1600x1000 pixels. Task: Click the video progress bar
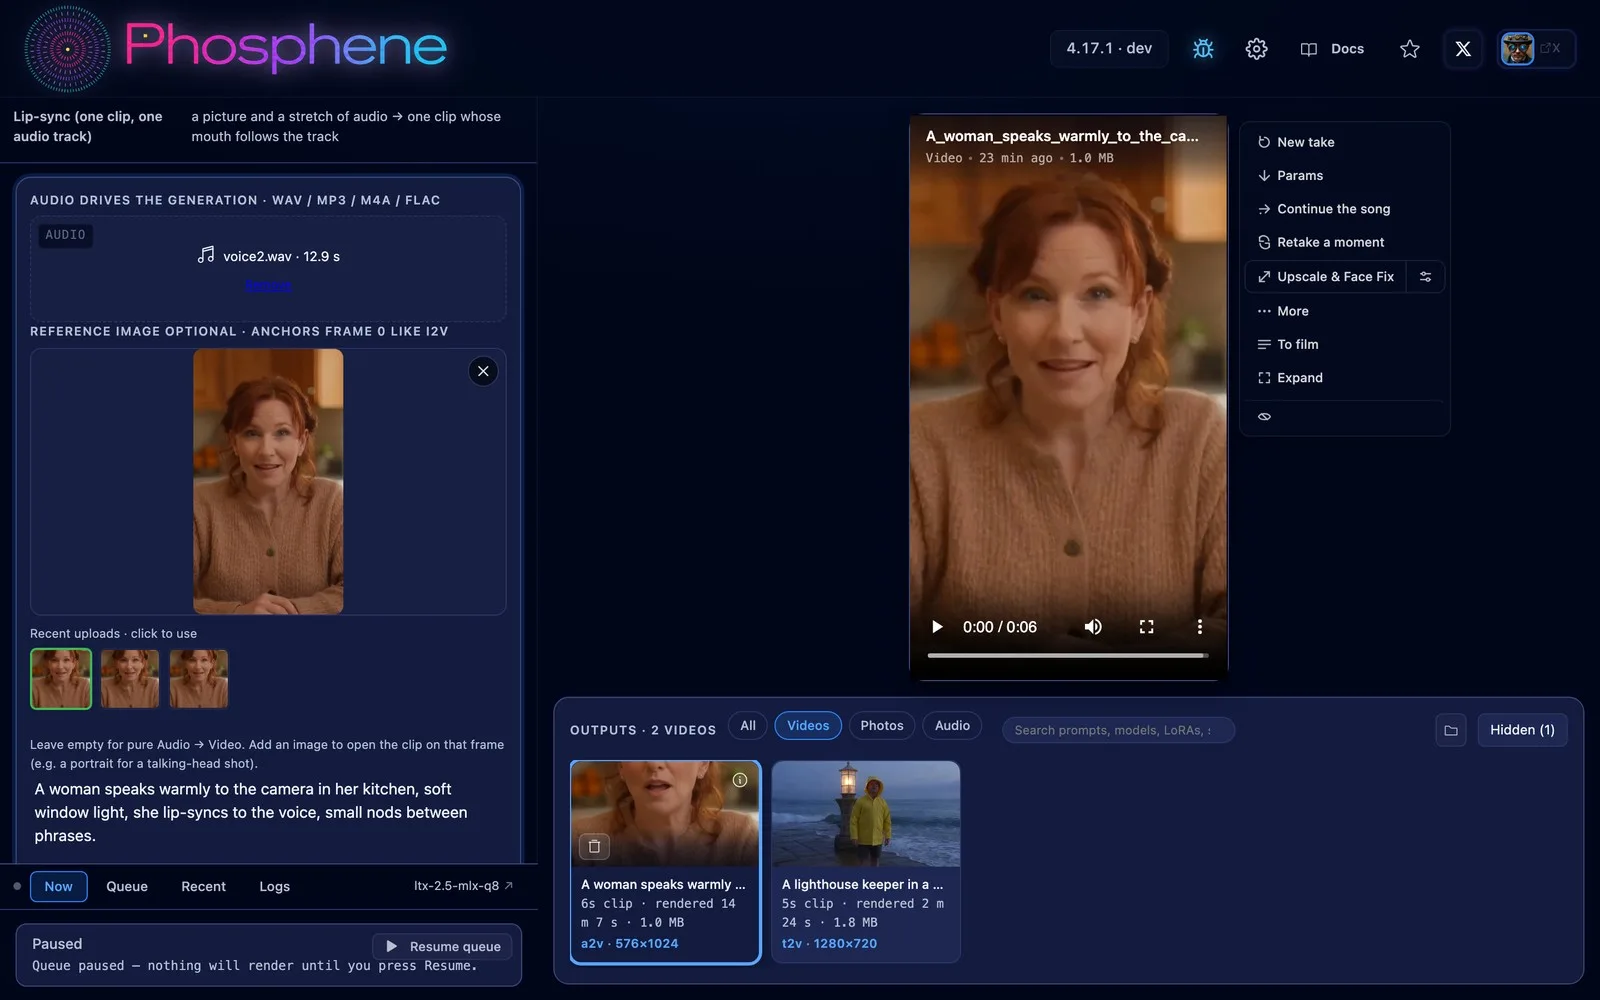[1067, 656]
